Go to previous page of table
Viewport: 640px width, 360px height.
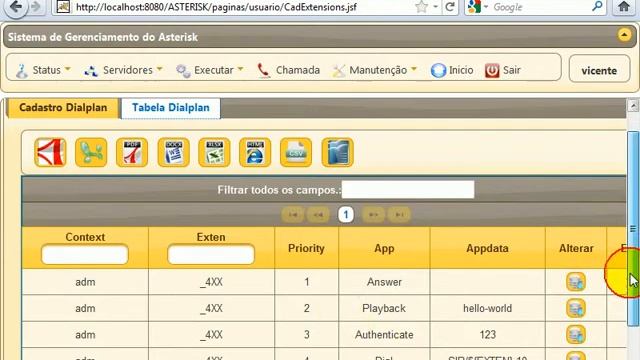tap(318, 215)
